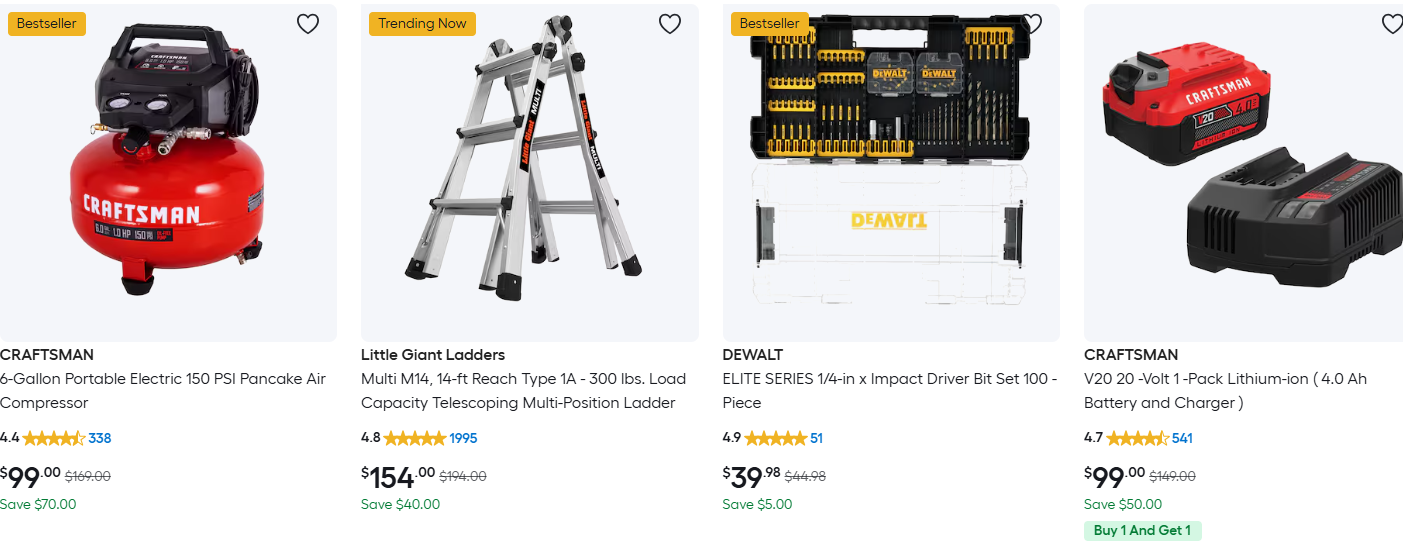Viewport: 1403px width, 551px height.
Task: View 1995 reviews for the ladder
Action: click(464, 438)
